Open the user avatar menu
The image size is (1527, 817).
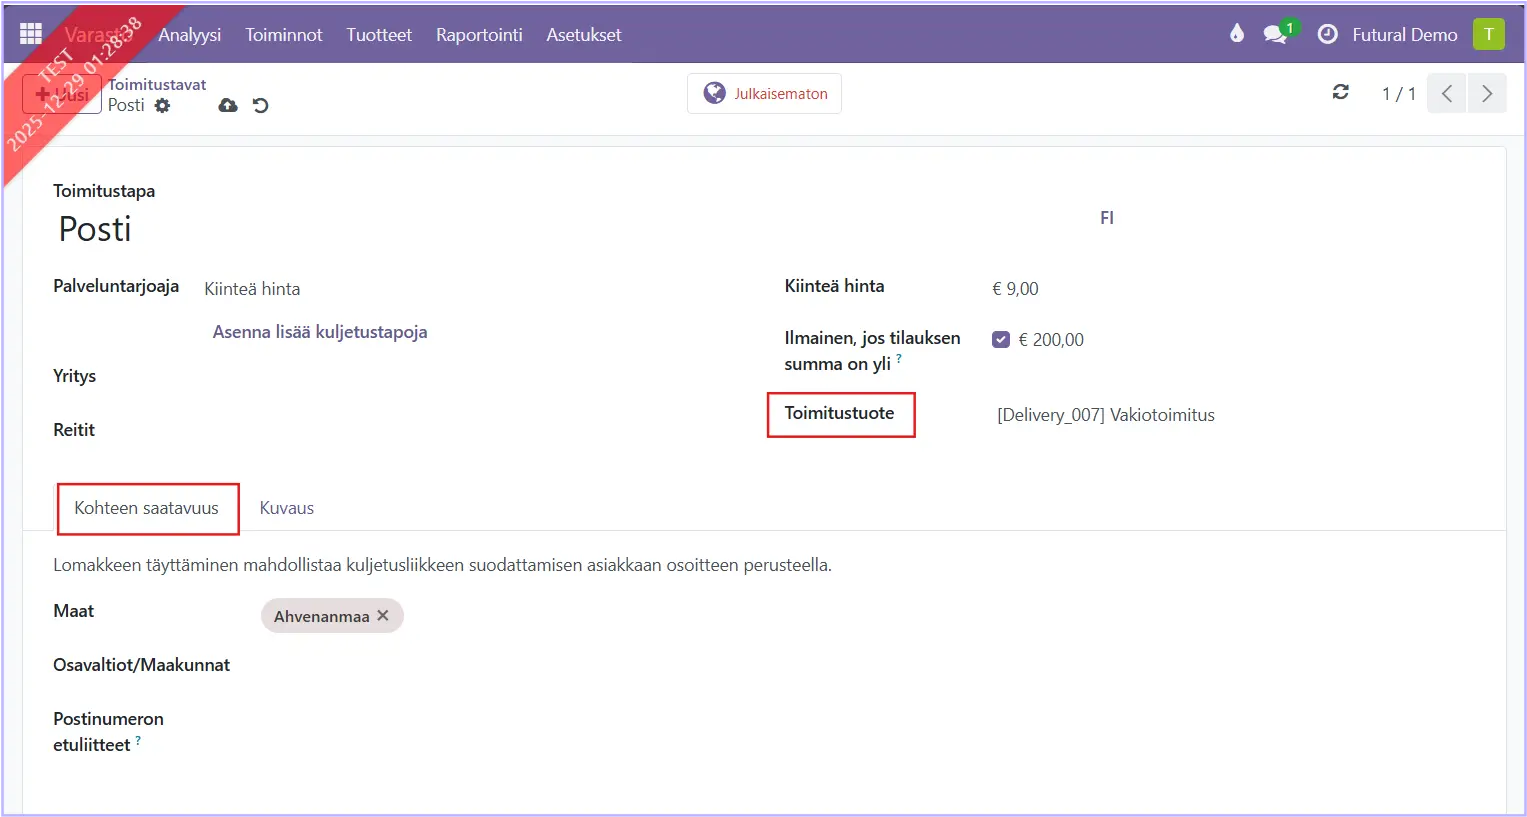pyautogui.click(x=1488, y=34)
